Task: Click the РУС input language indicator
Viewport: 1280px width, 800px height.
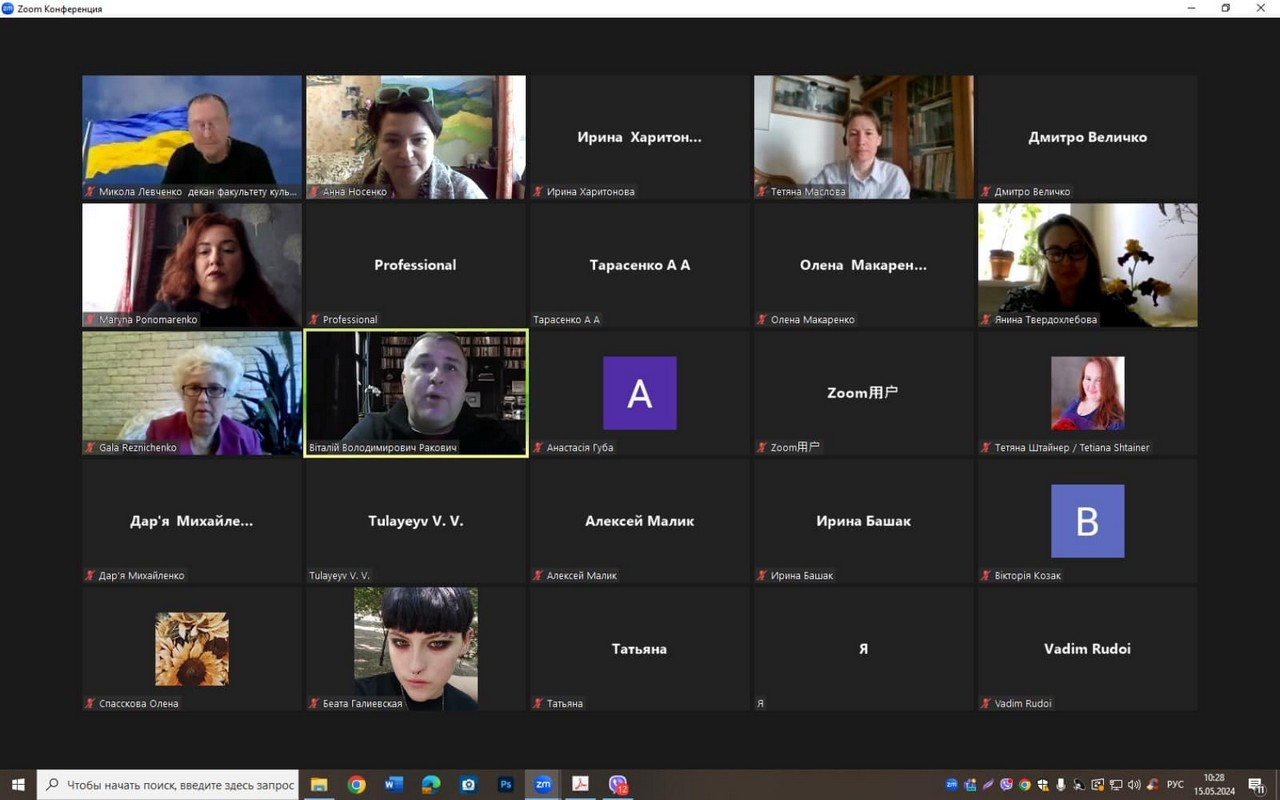Action: pos(1176,785)
